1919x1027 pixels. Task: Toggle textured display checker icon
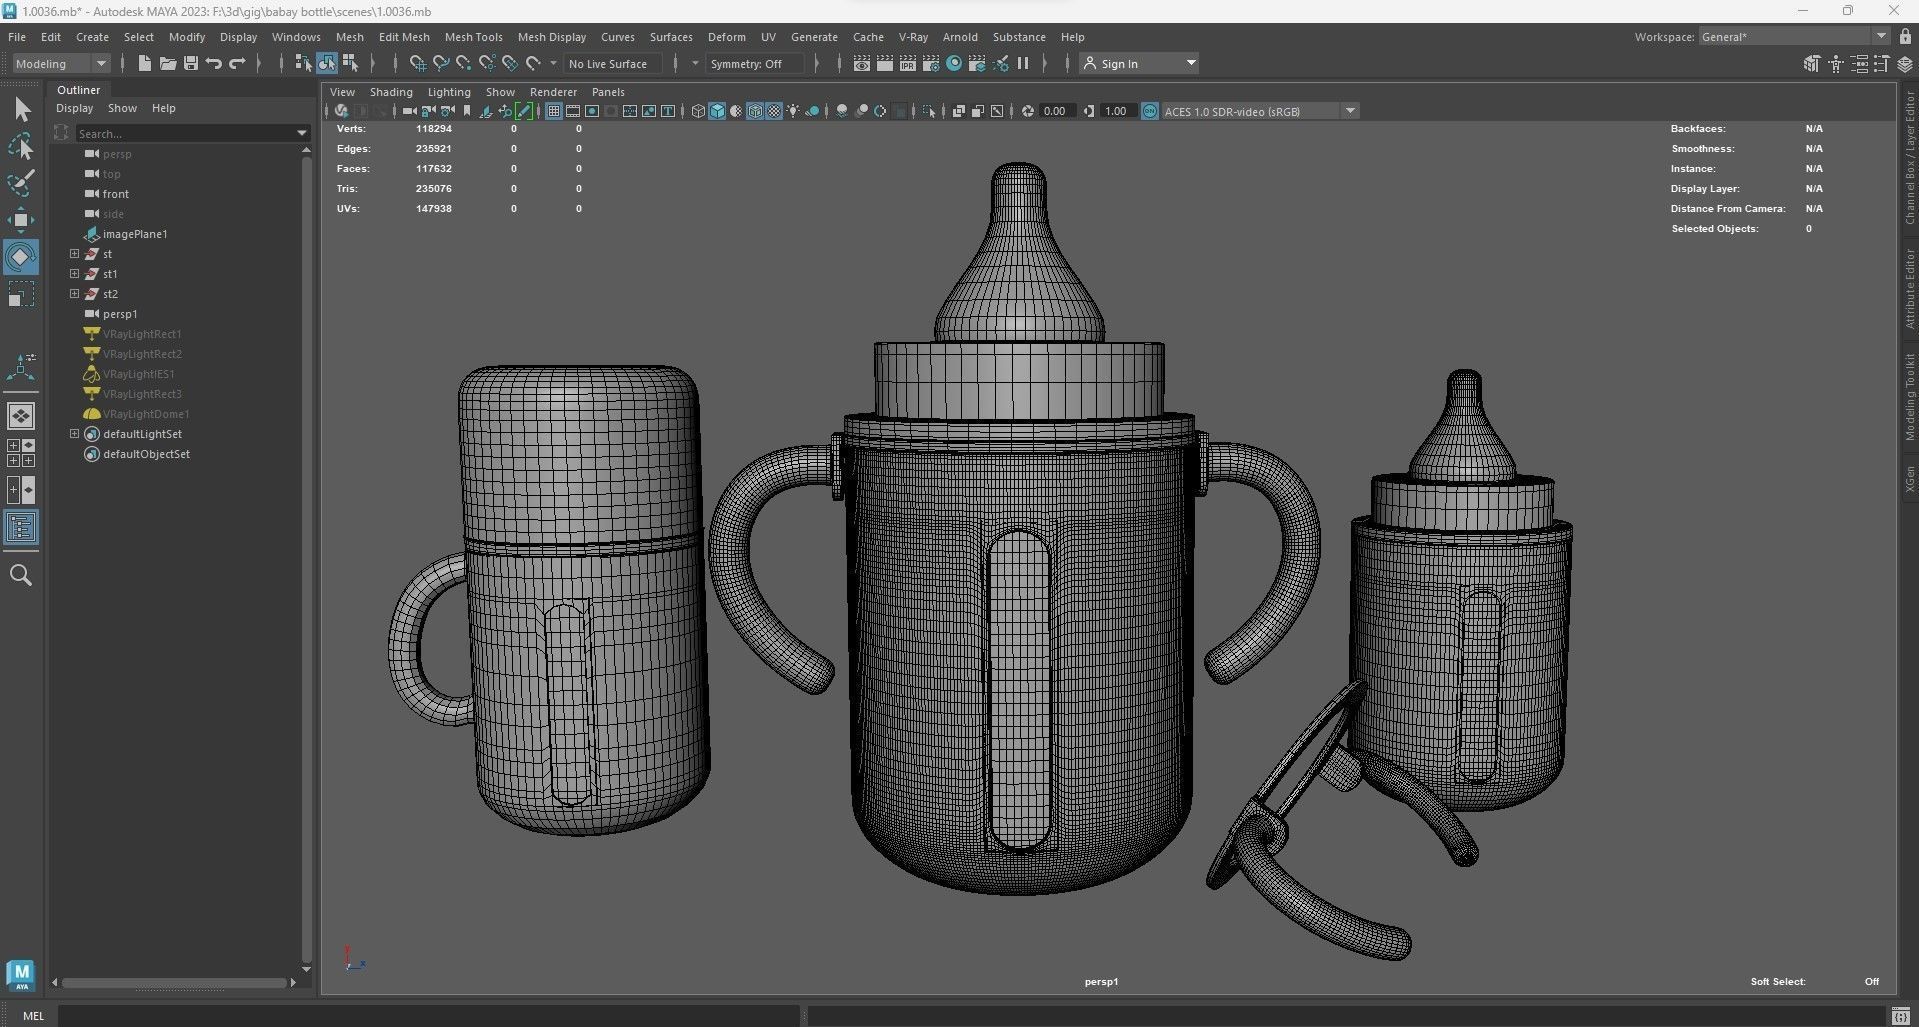774,111
